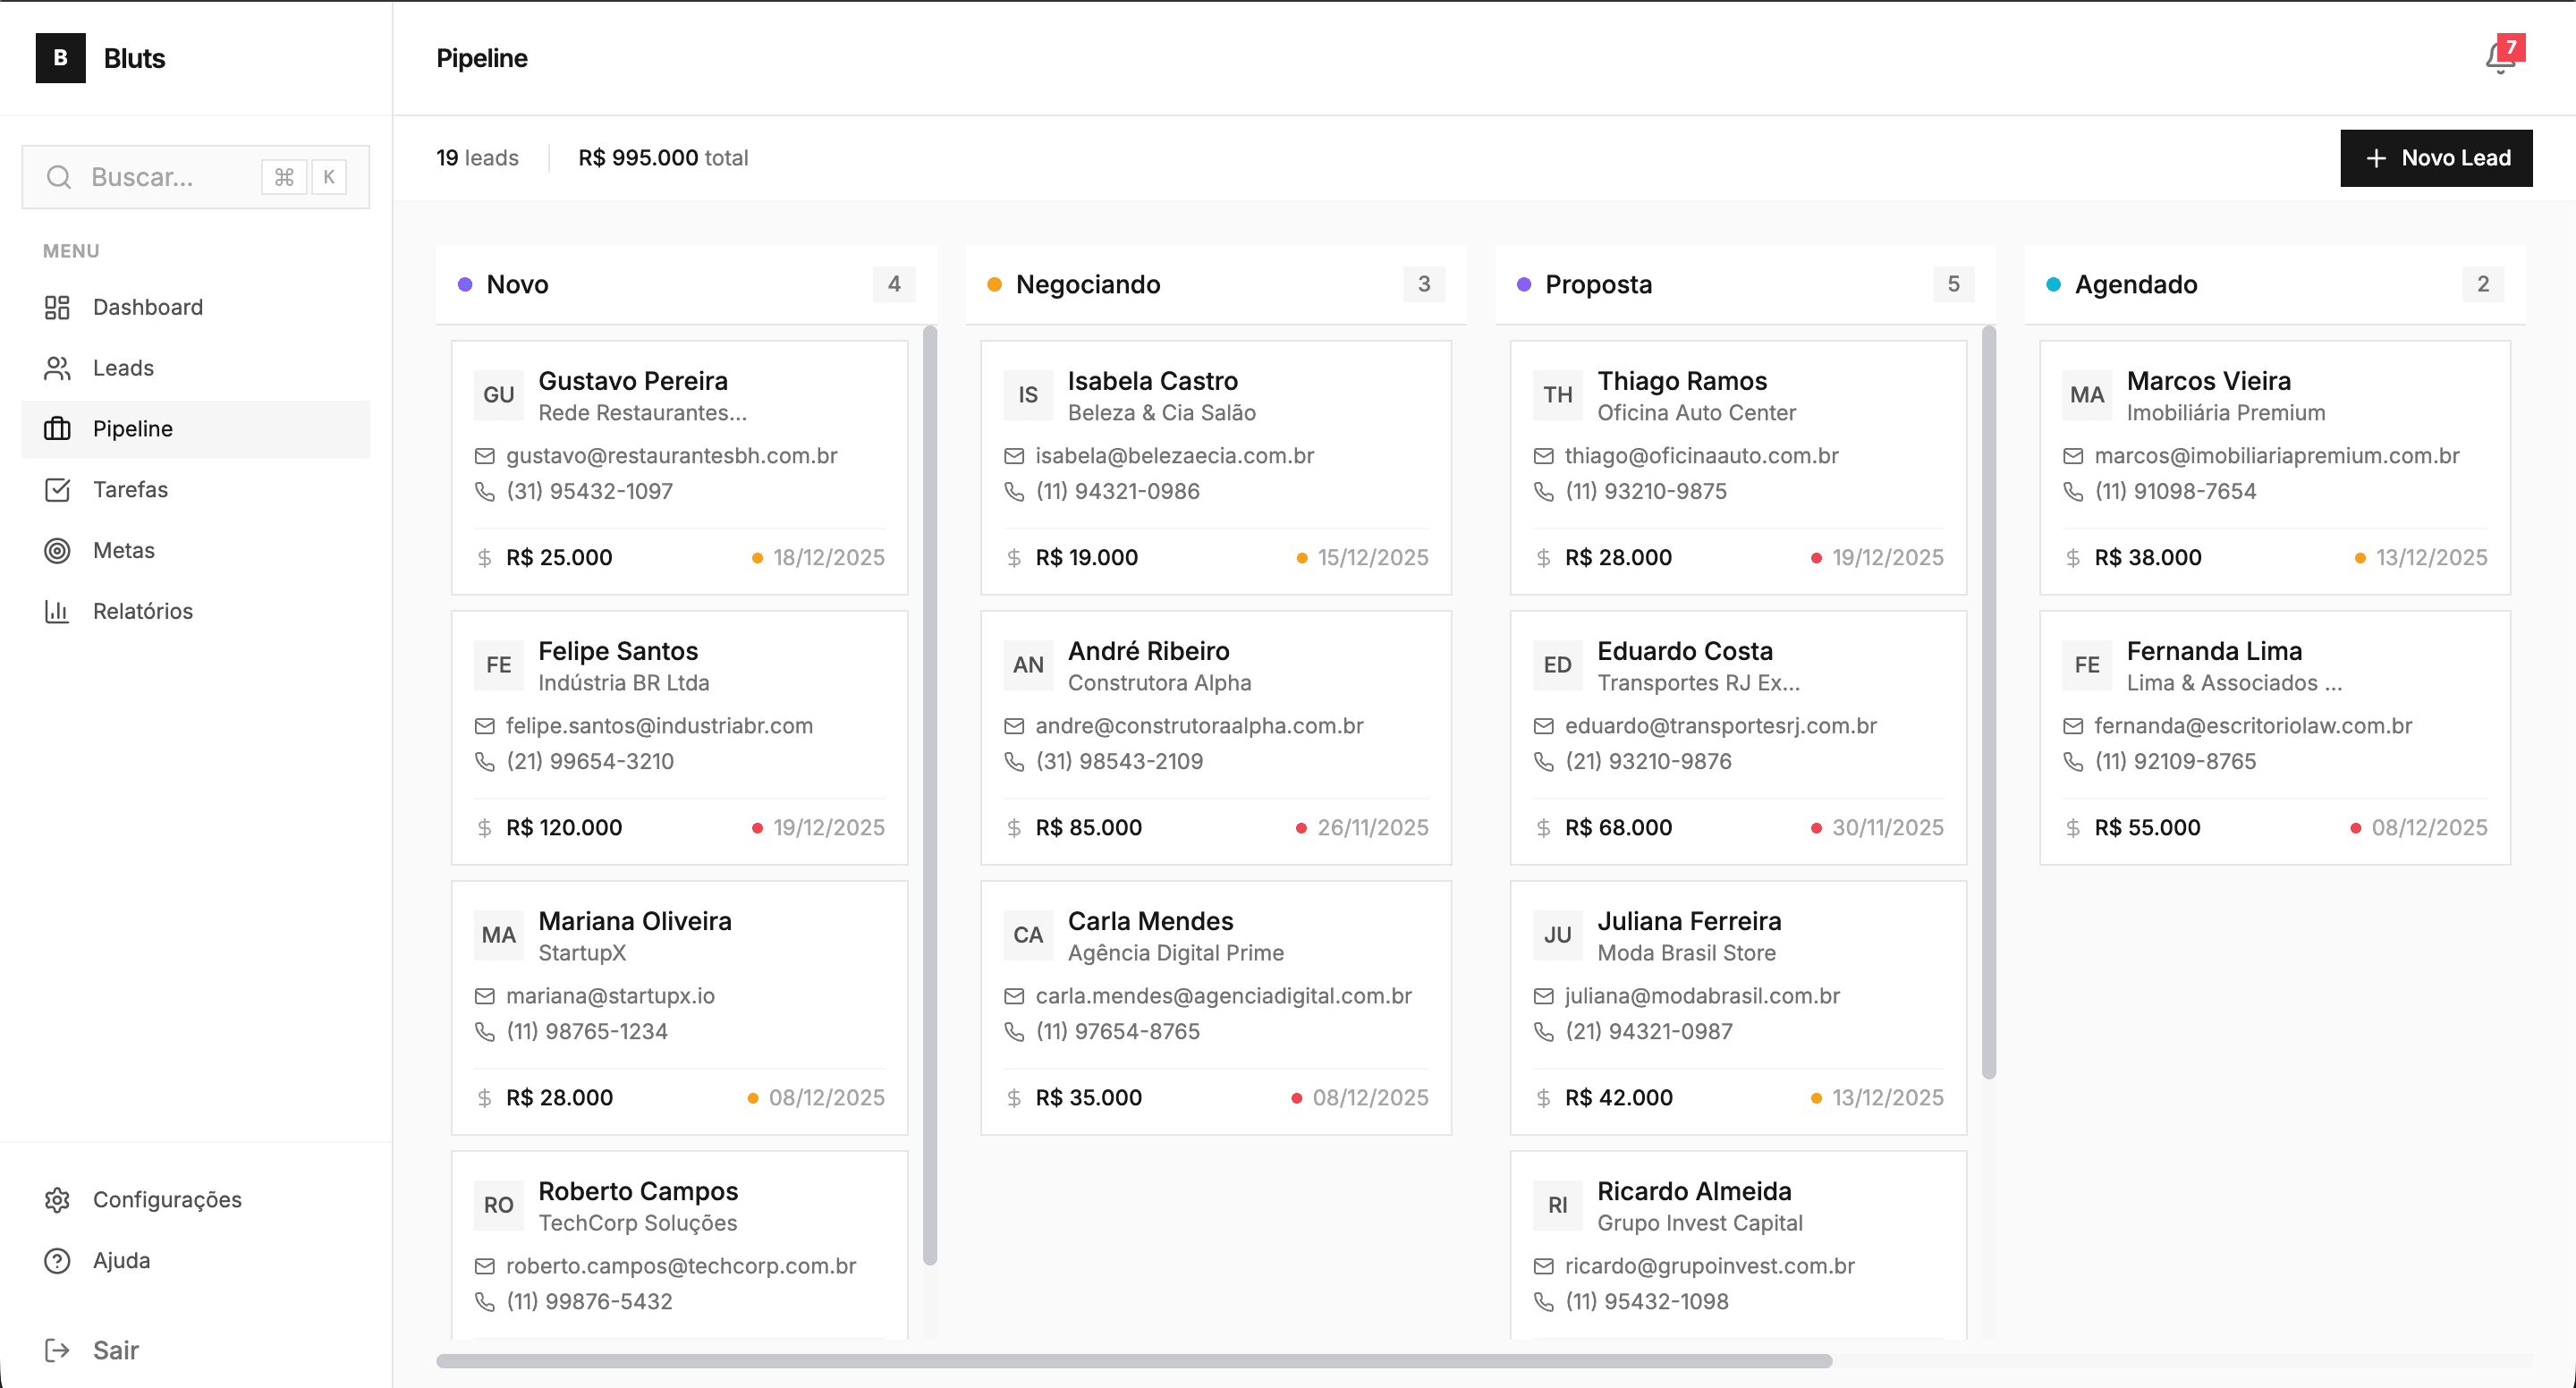
Task: Click the horizontal scrollbar at bottom
Action: pos(1133,1361)
